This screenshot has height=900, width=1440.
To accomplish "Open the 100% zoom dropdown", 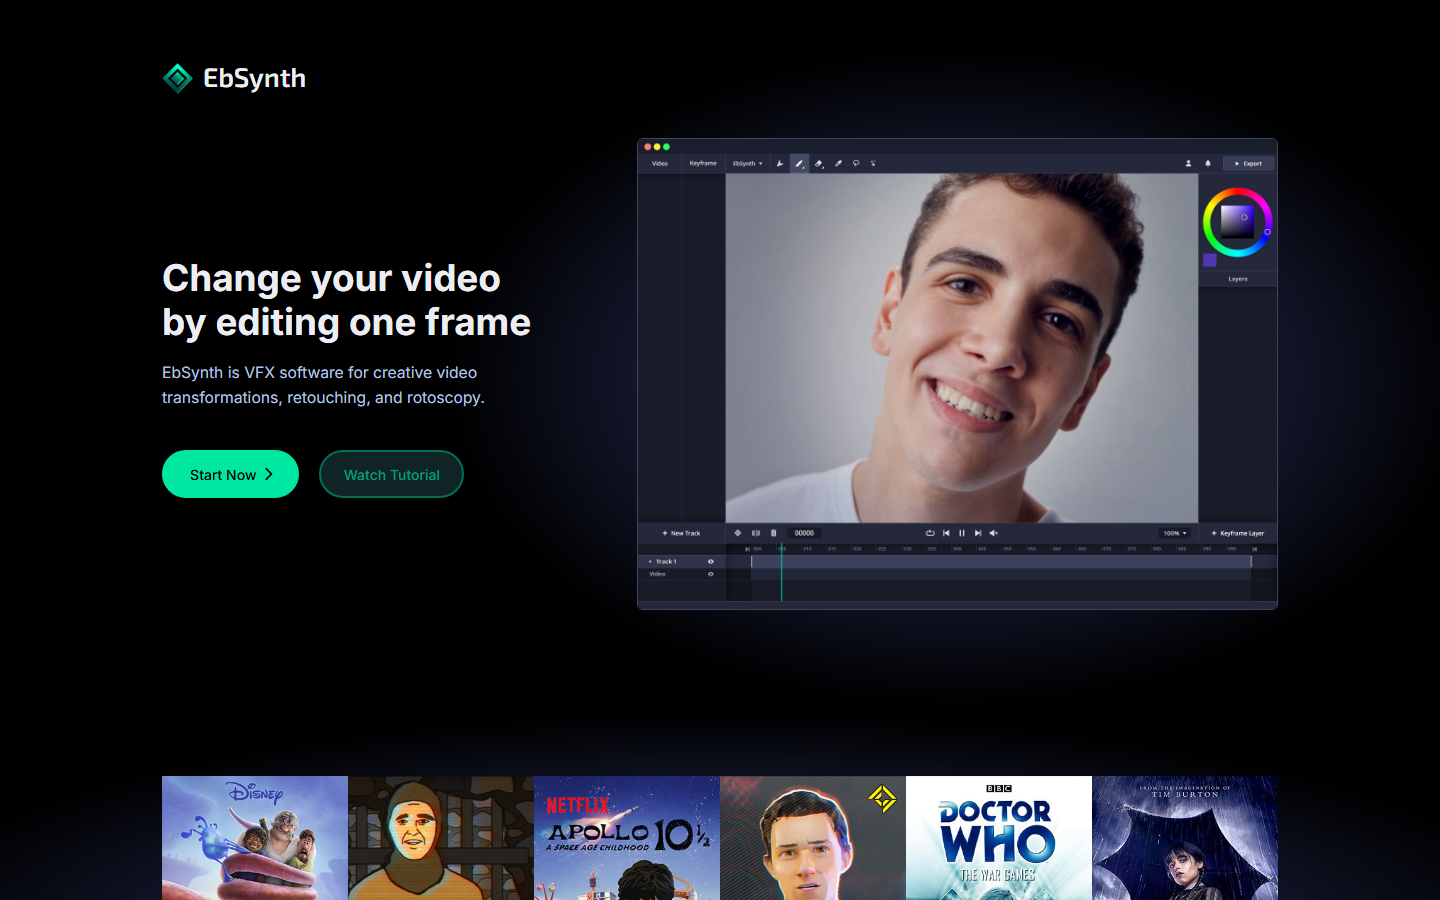I will (x=1175, y=533).
